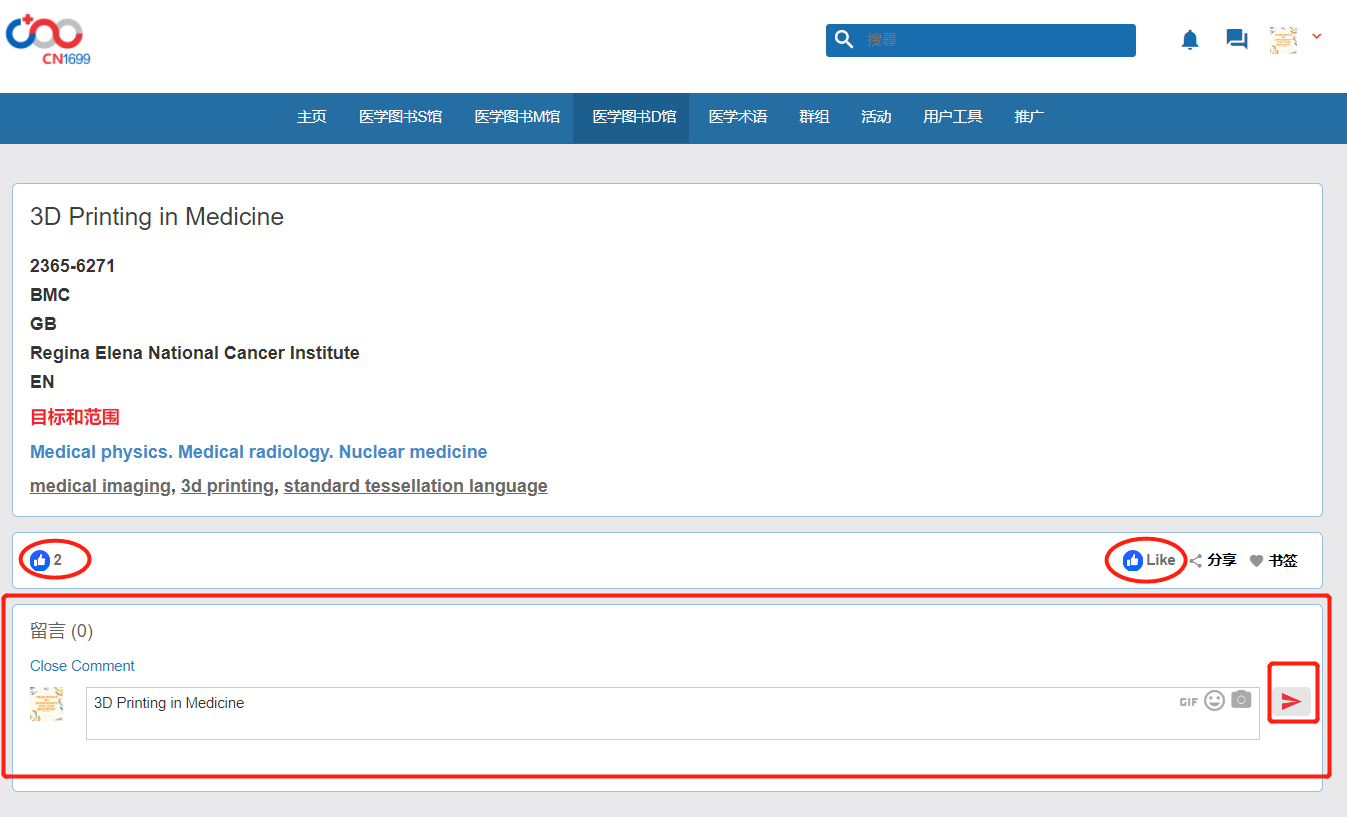The width and height of the screenshot is (1347, 817).
Task: Click the CN1699 site logo
Action: click(x=46, y=39)
